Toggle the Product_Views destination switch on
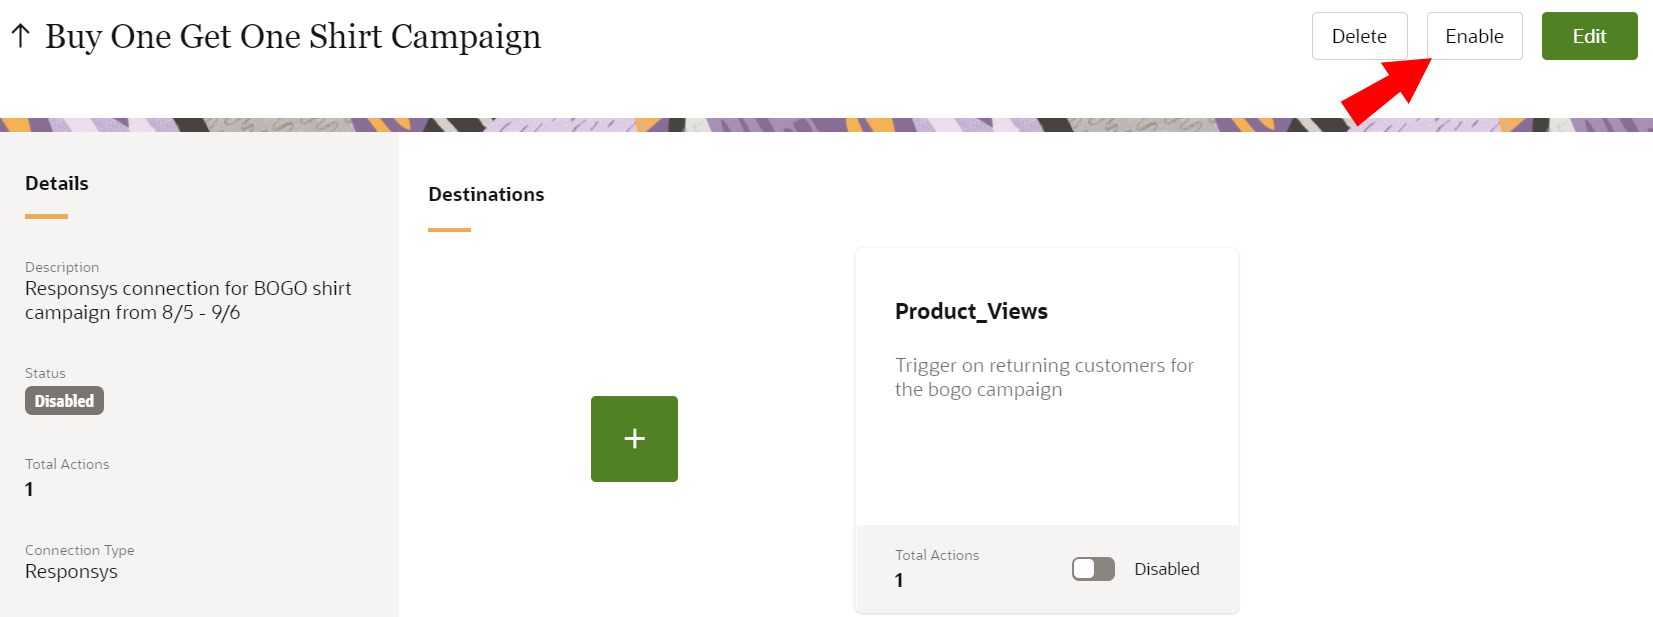 tap(1093, 569)
